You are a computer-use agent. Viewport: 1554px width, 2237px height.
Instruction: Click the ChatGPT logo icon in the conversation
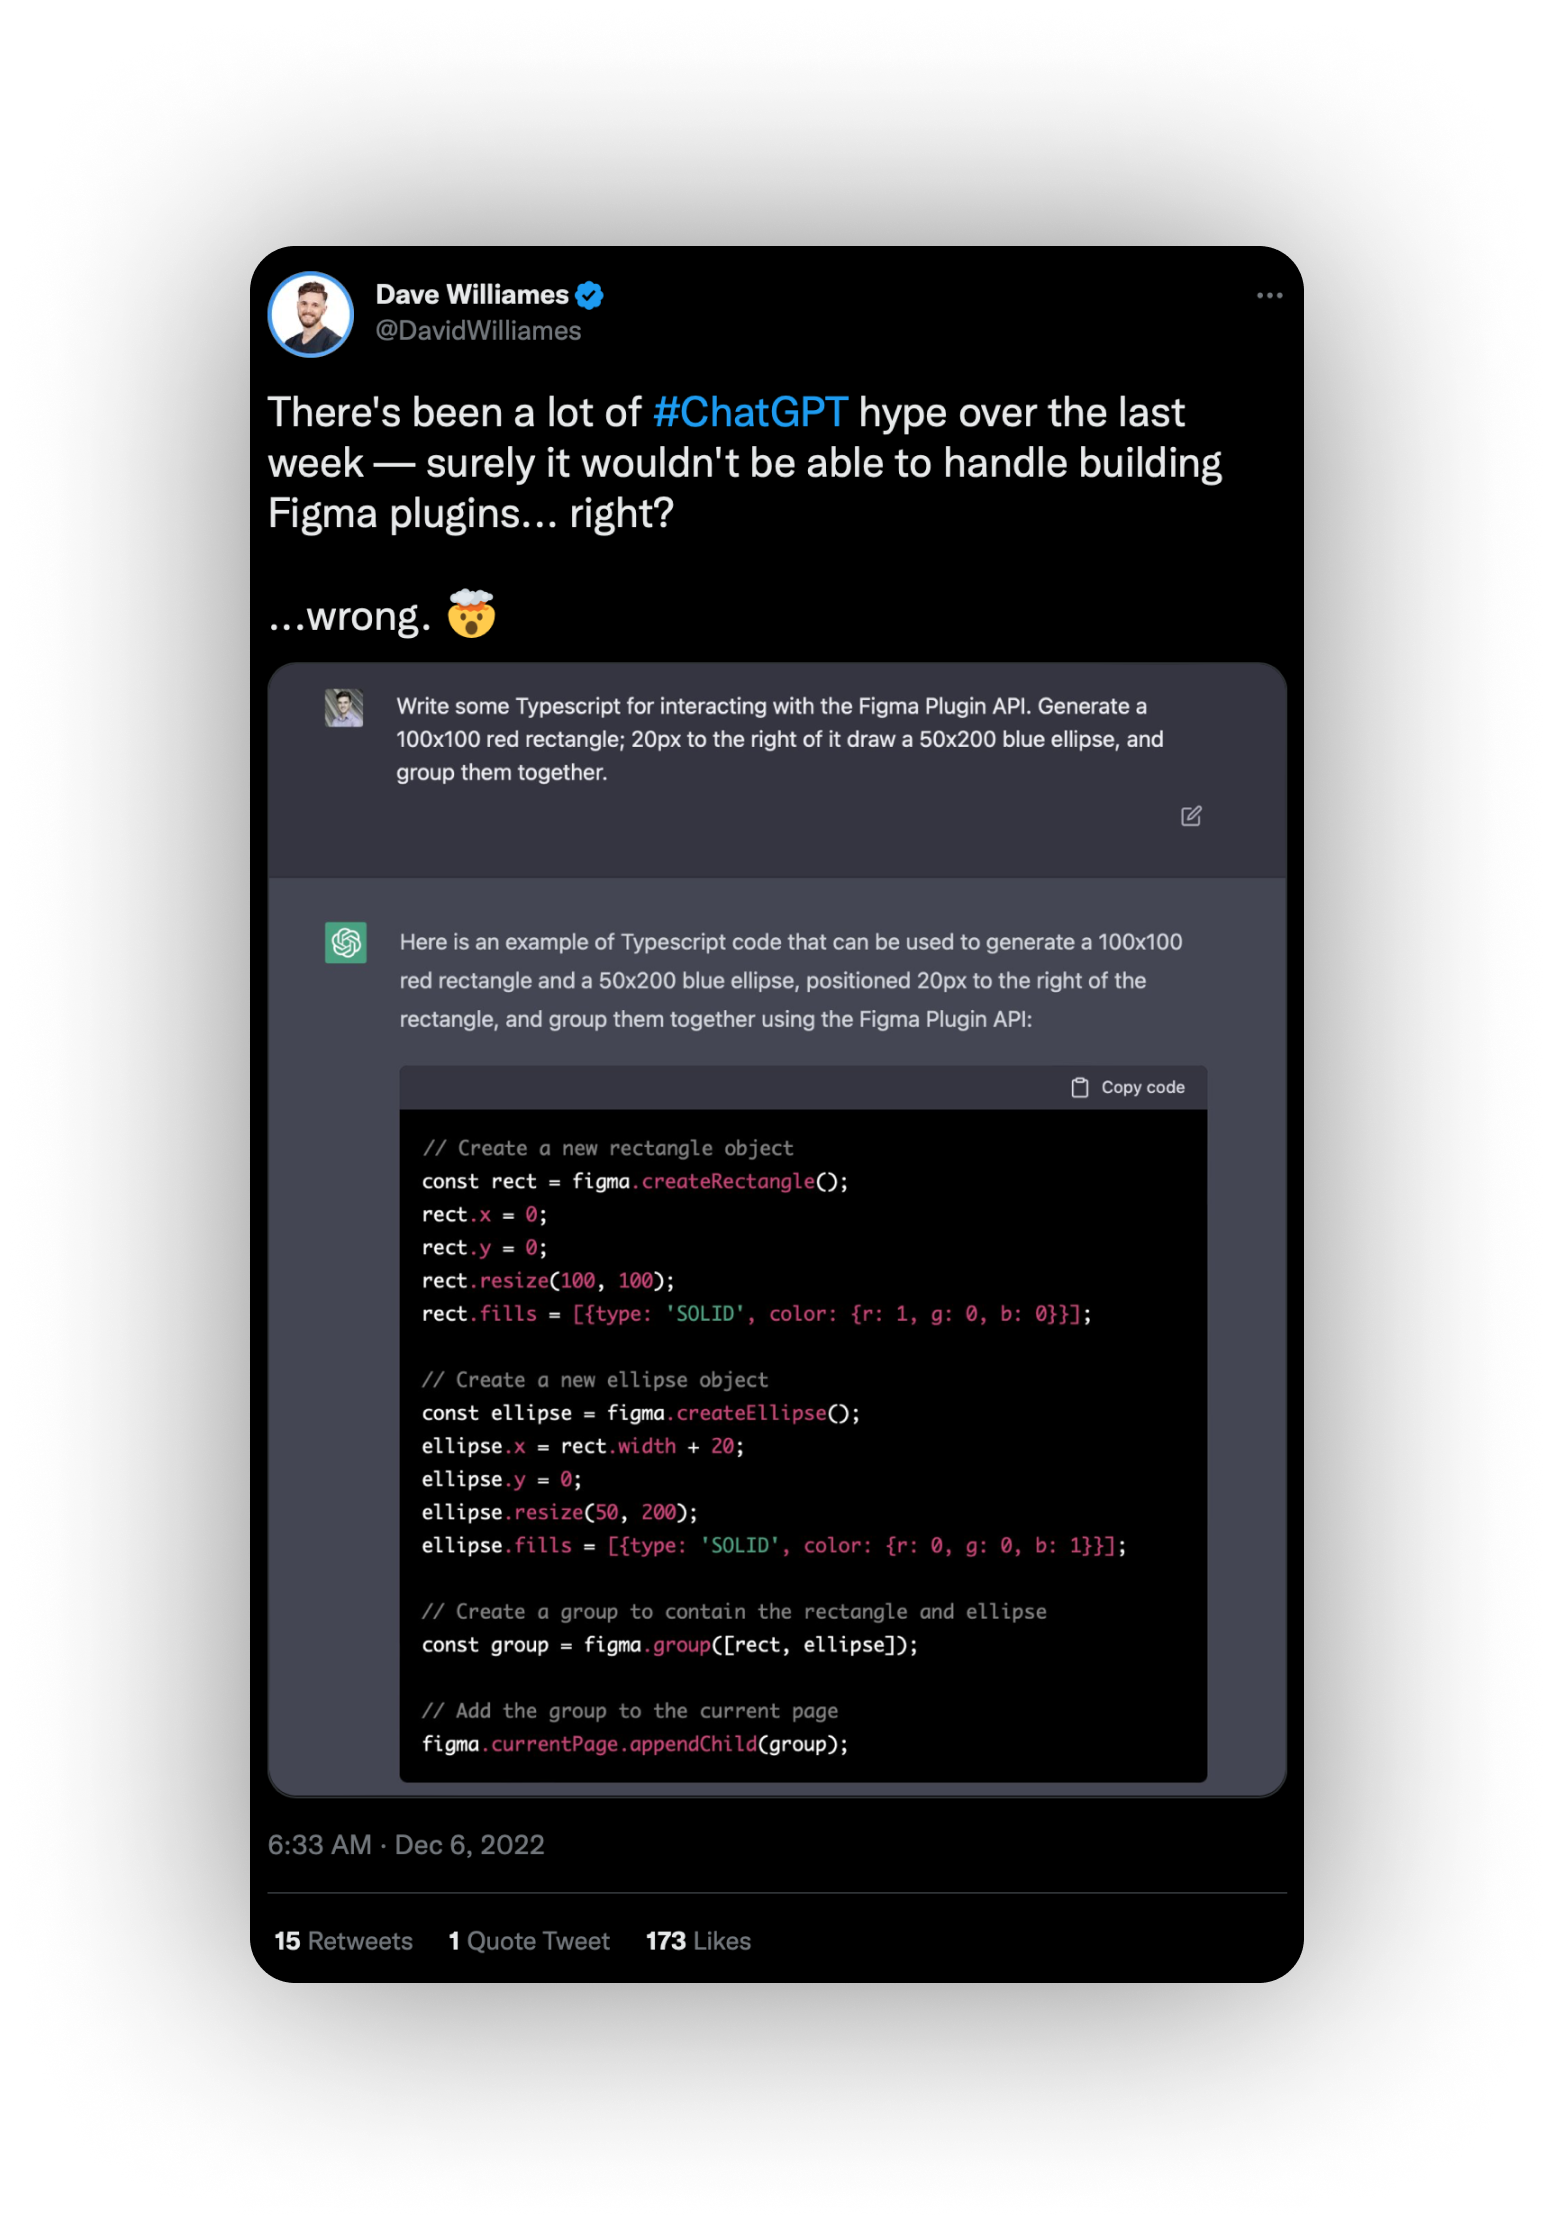[343, 941]
